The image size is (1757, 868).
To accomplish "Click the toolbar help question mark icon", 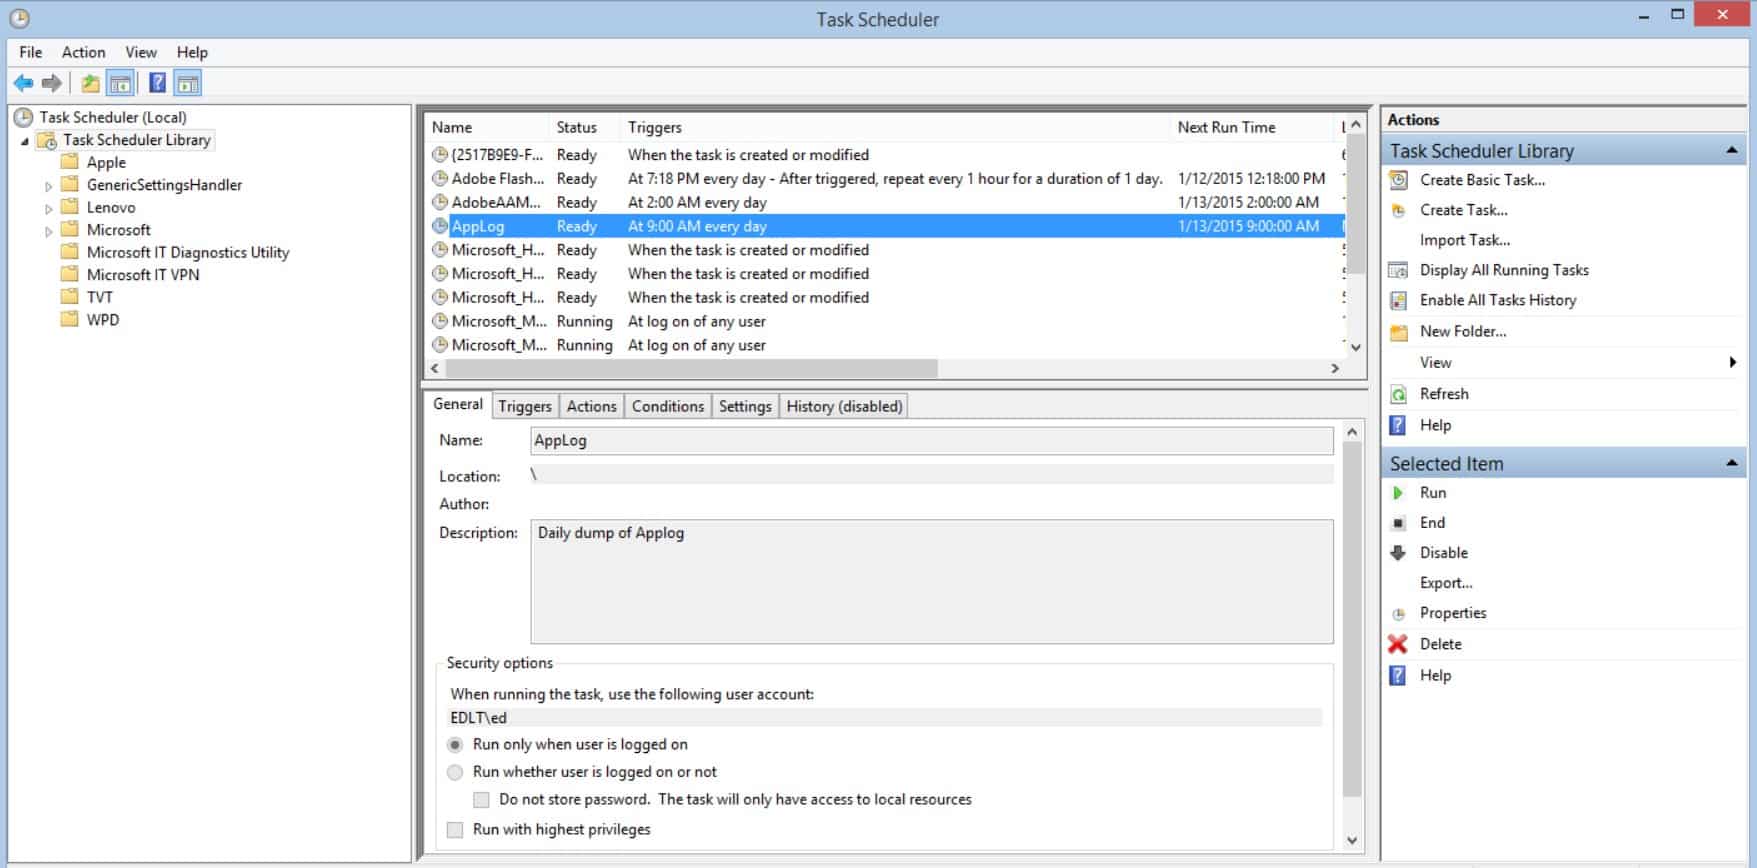I will click(157, 83).
